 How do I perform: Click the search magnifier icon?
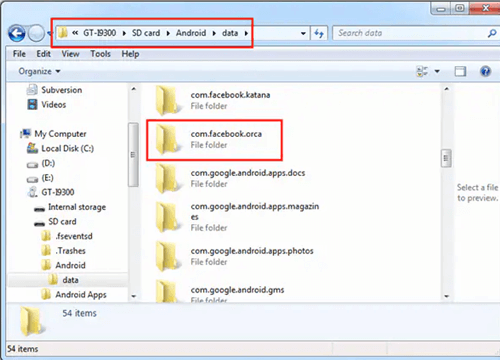pyautogui.click(x=492, y=33)
